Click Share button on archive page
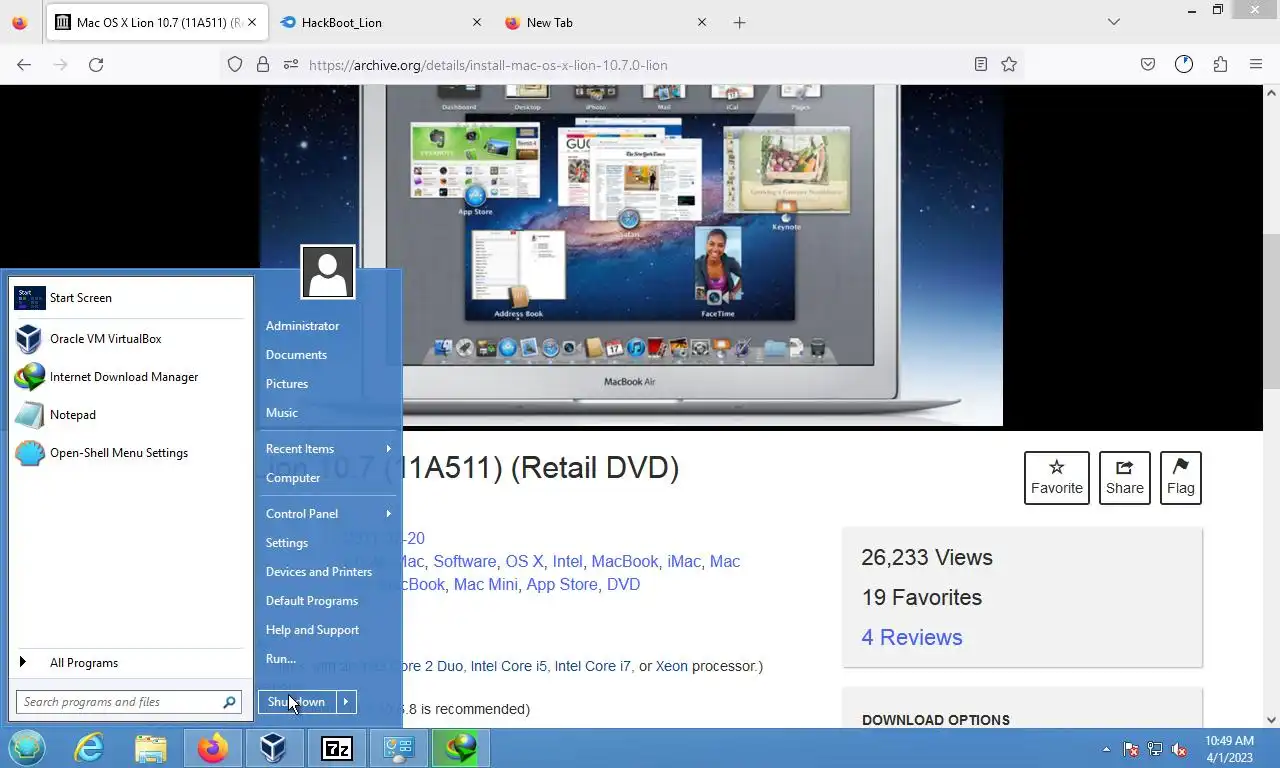1280x768 pixels. click(1125, 478)
